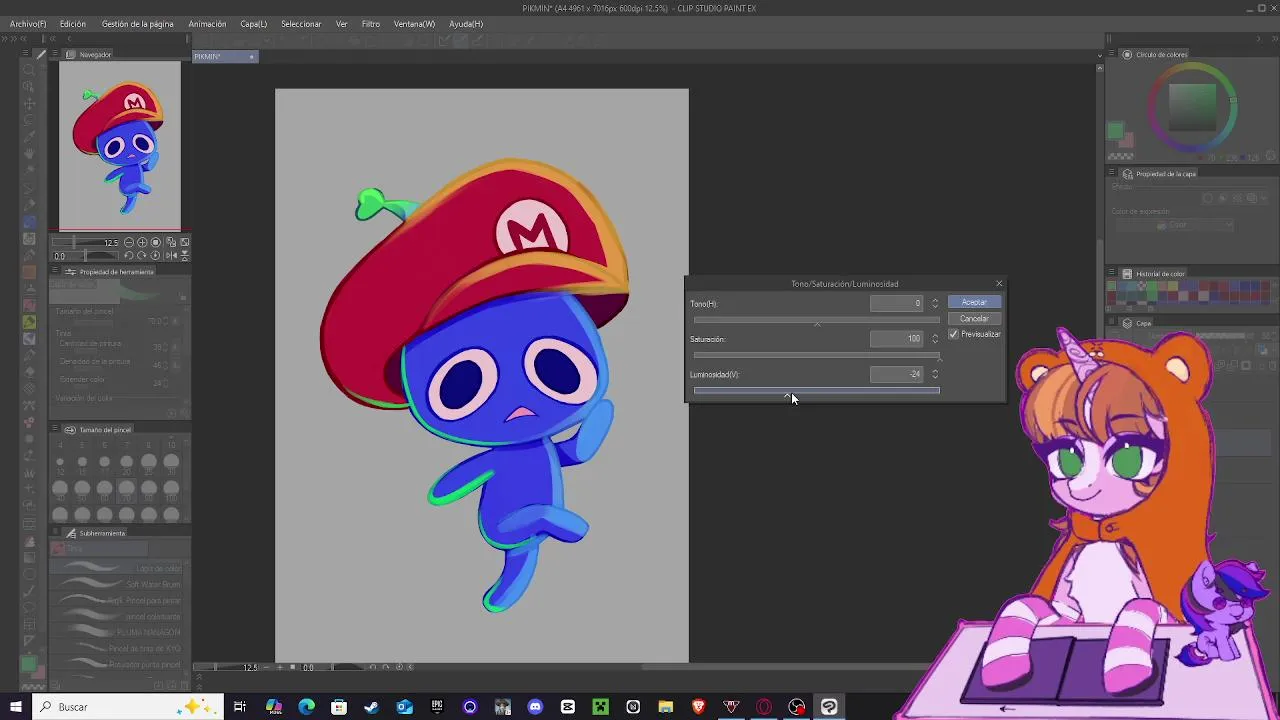Click zoom in icon in Navegador
1280x720 pixels.
[142, 242]
